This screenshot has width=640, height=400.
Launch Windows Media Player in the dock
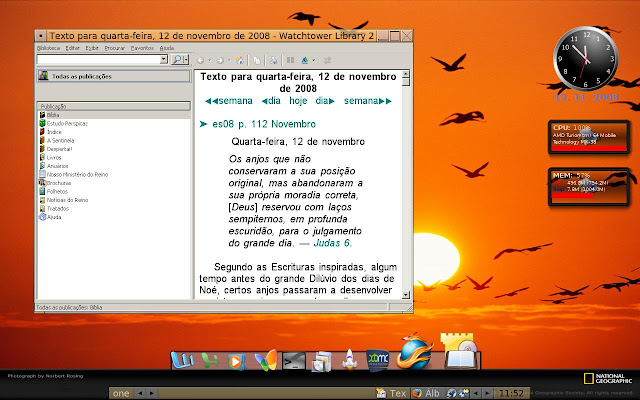[237, 362]
